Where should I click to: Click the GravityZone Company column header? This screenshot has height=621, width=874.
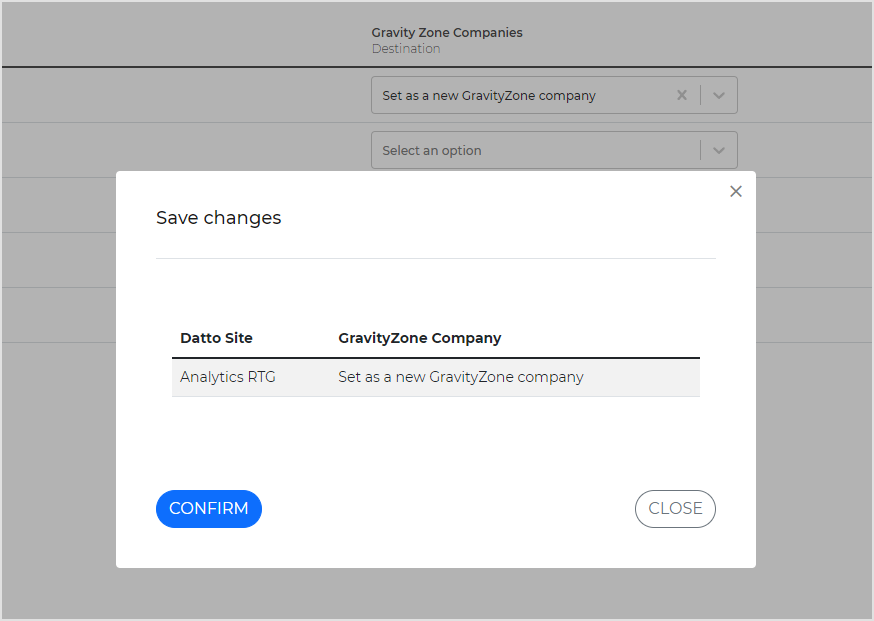[x=419, y=338]
